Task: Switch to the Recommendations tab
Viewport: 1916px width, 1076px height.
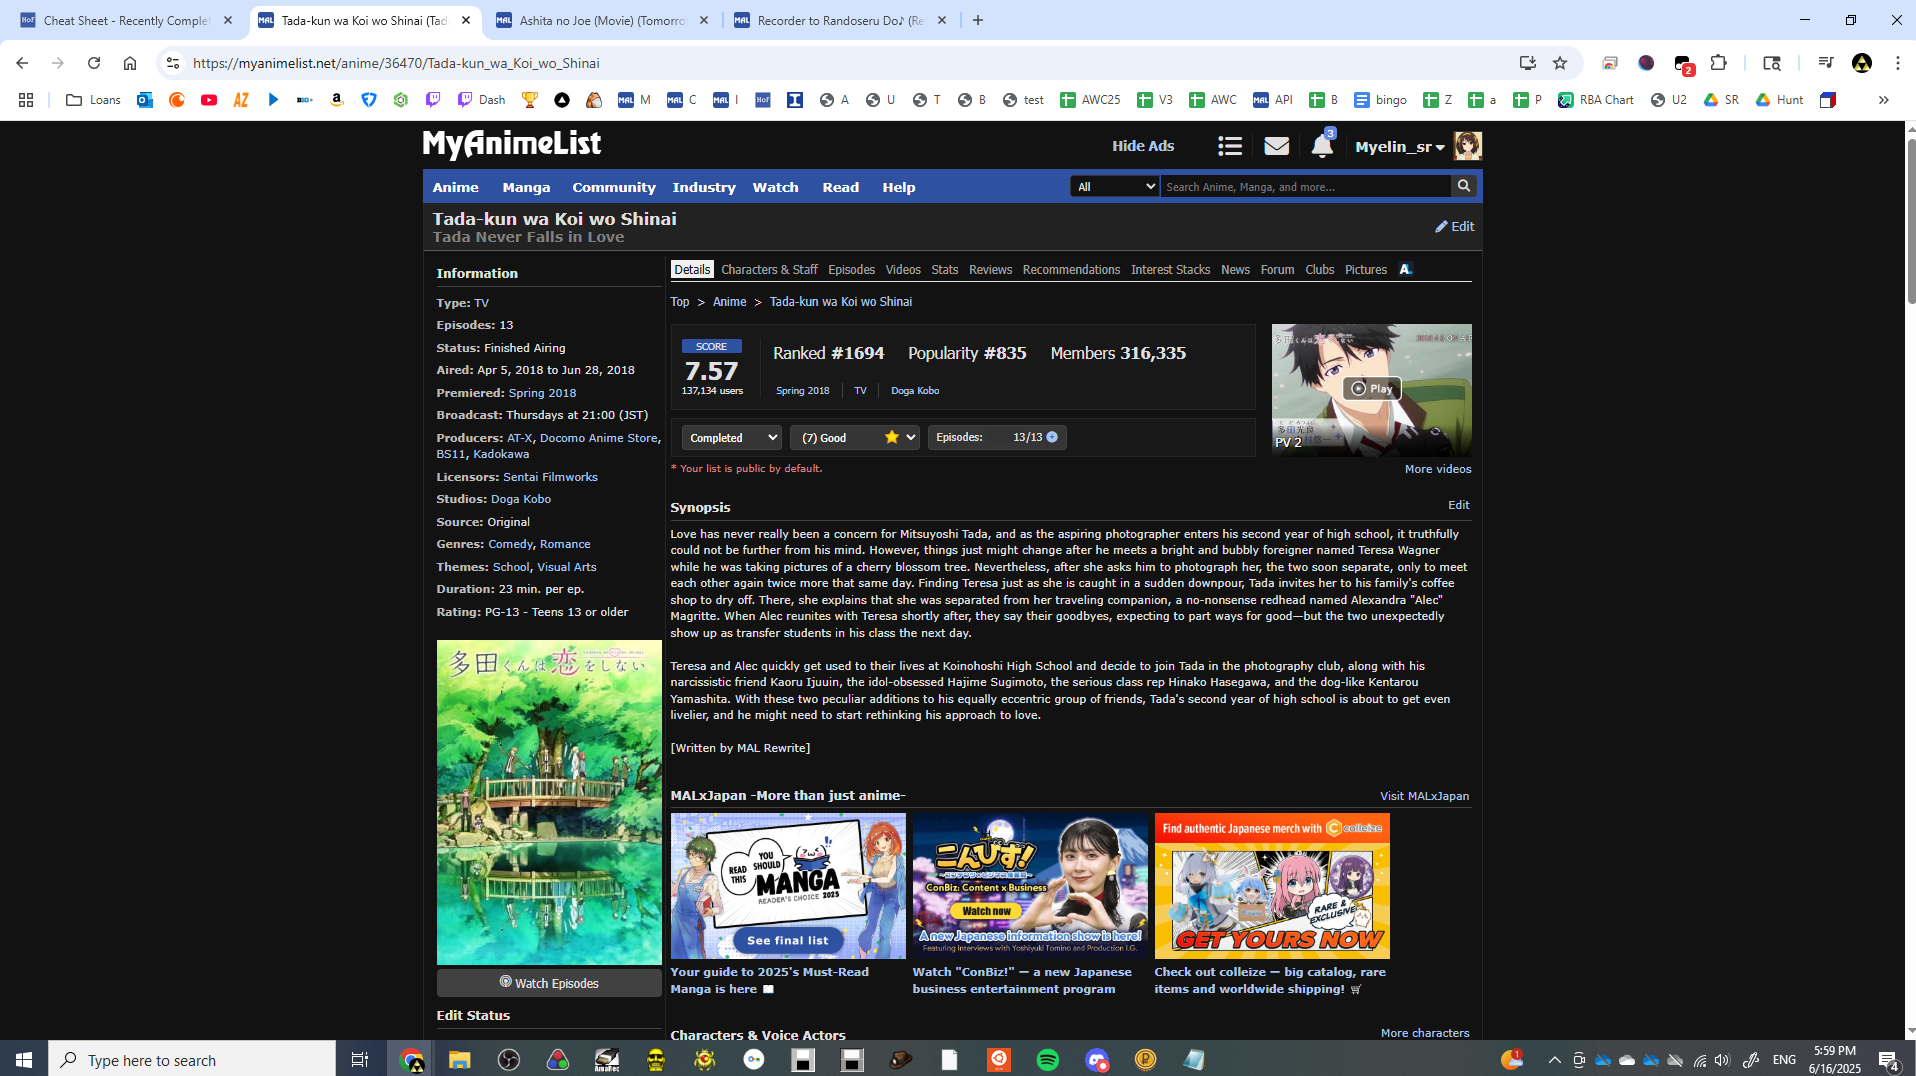Action: [x=1071, y=270]
